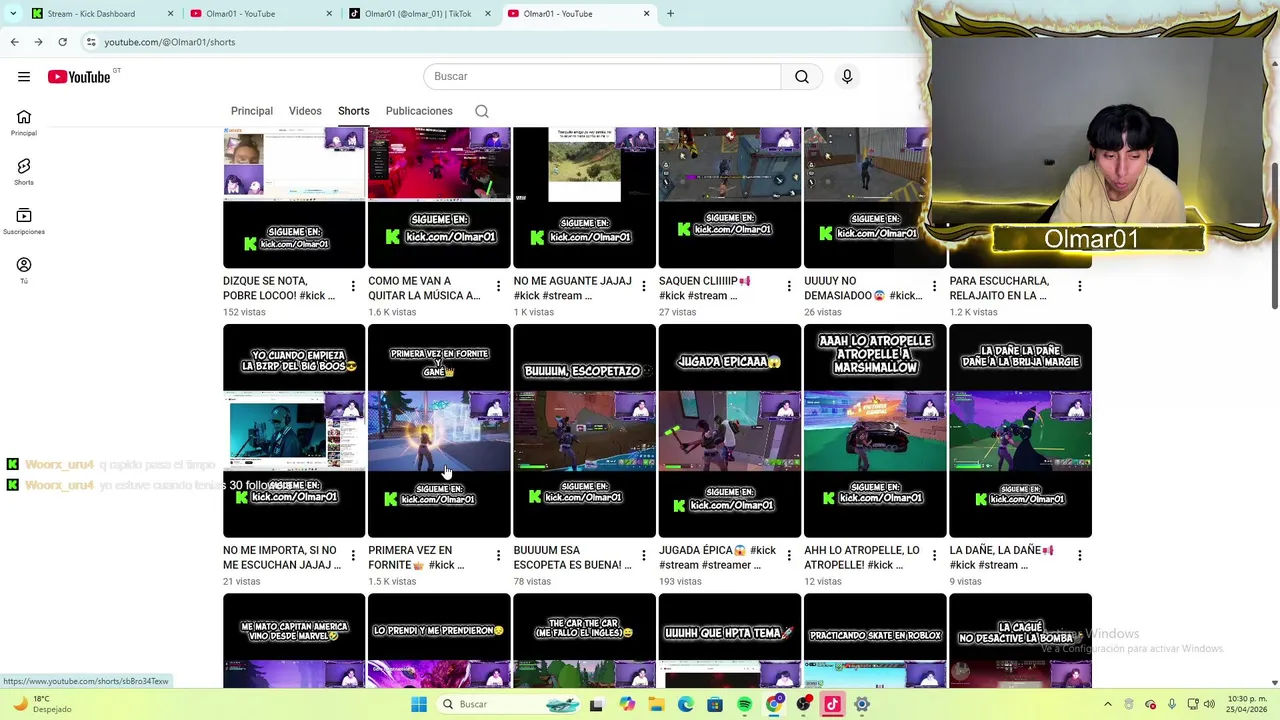Open Spotify from the taskbar
The width and height of the screenshot is (1280, 720).
[744, 704]
